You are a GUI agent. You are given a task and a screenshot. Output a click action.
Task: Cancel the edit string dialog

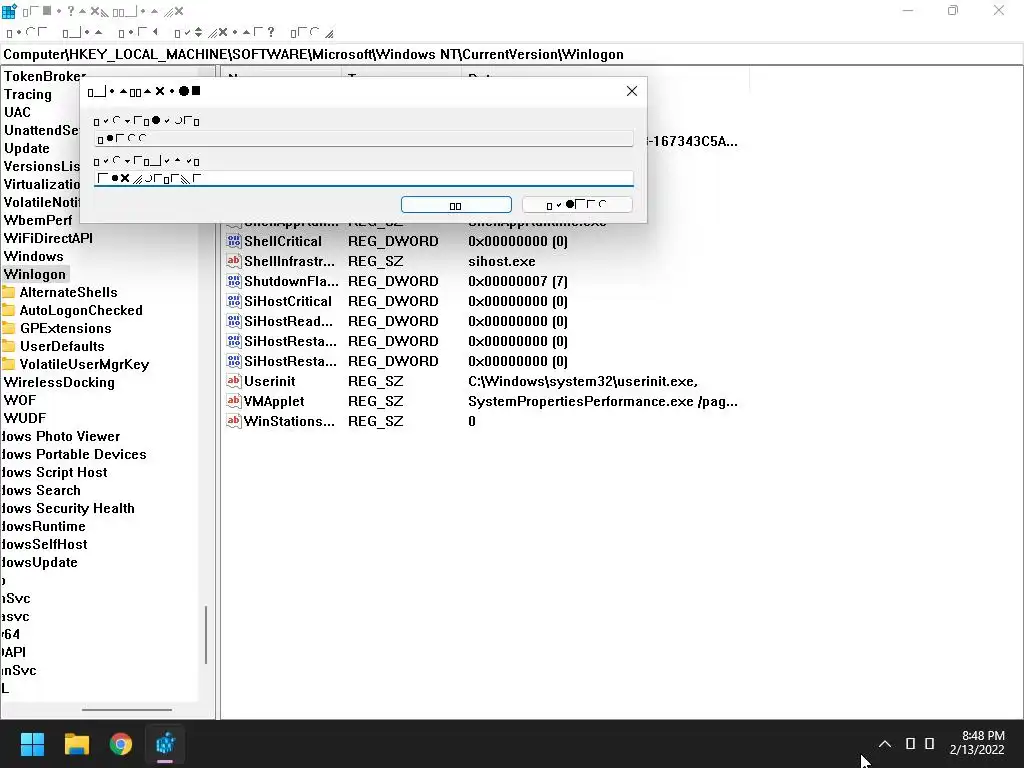pos(577,205)
